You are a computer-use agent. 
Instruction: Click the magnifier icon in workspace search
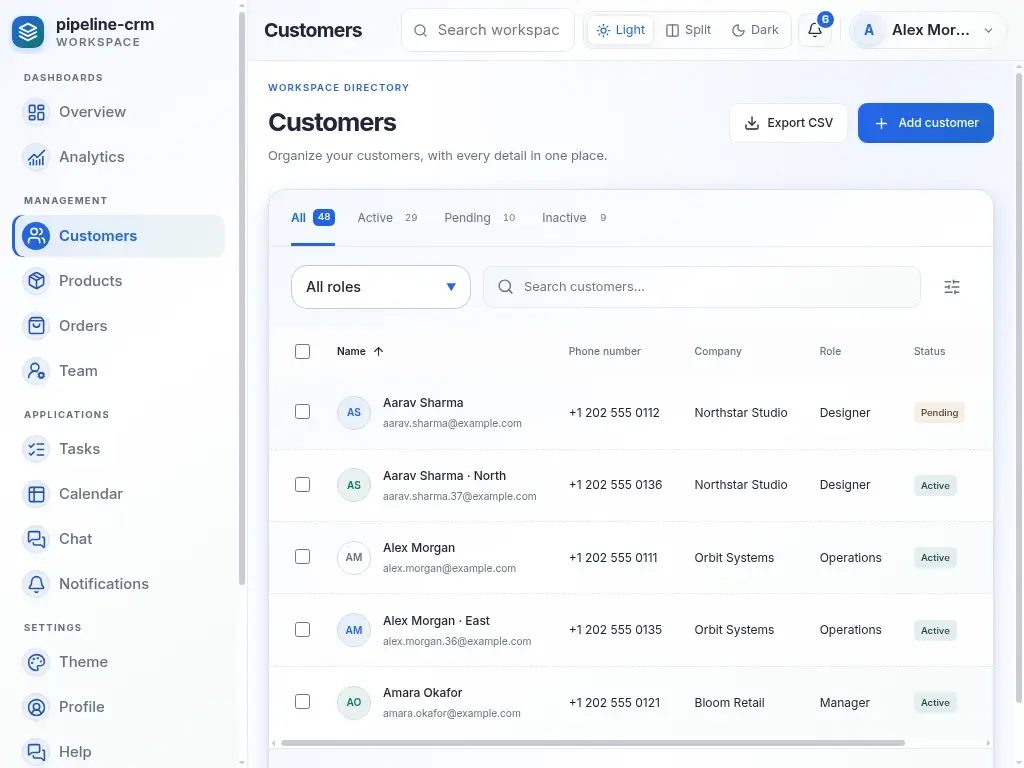click(x=421, y=31)
